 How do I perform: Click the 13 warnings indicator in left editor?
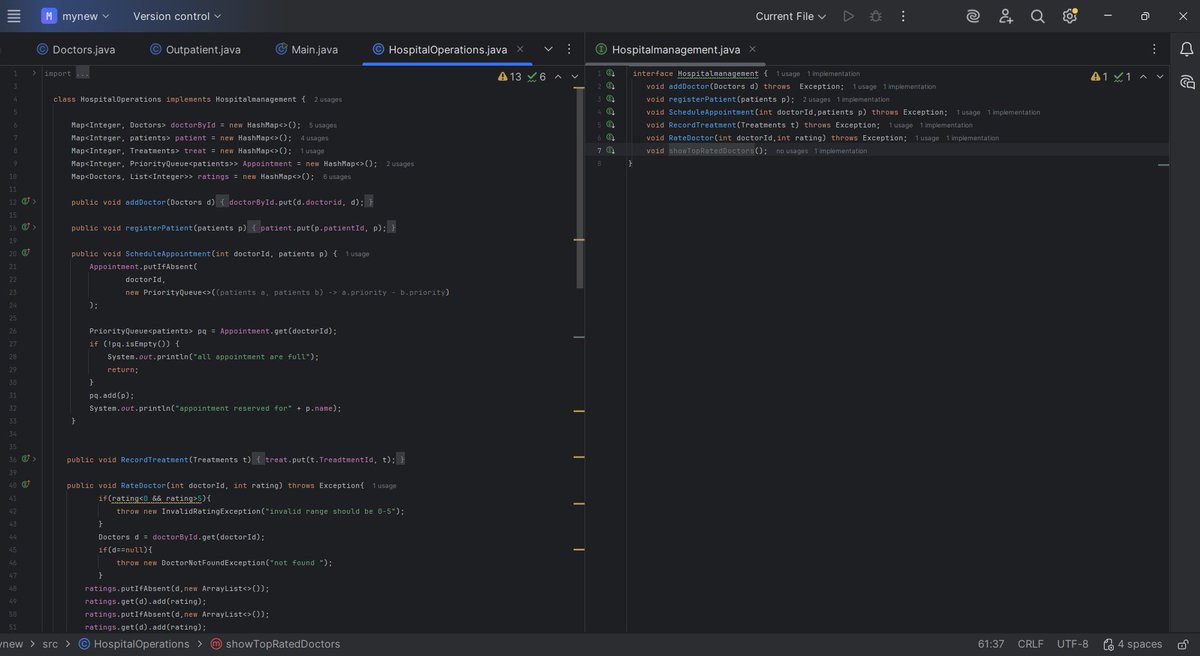pos(510,76)
